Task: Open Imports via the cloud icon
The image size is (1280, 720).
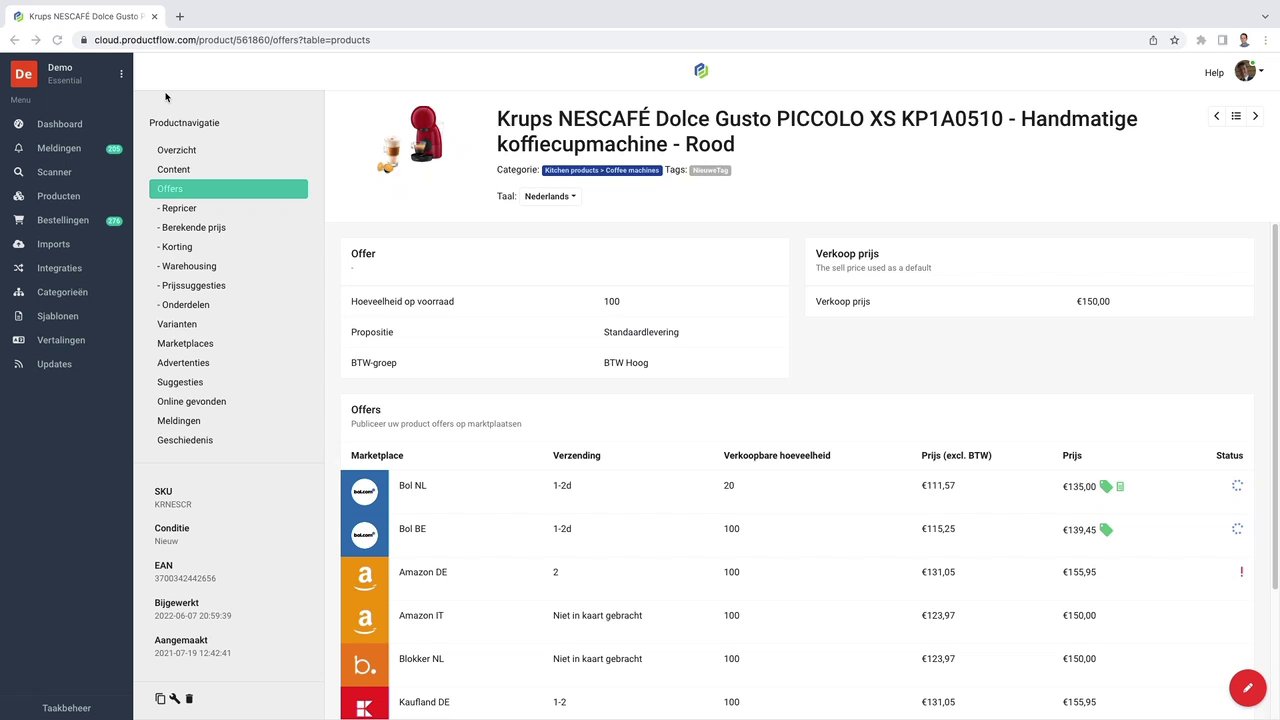Action: pyautogui.click(x=19, y=244)
